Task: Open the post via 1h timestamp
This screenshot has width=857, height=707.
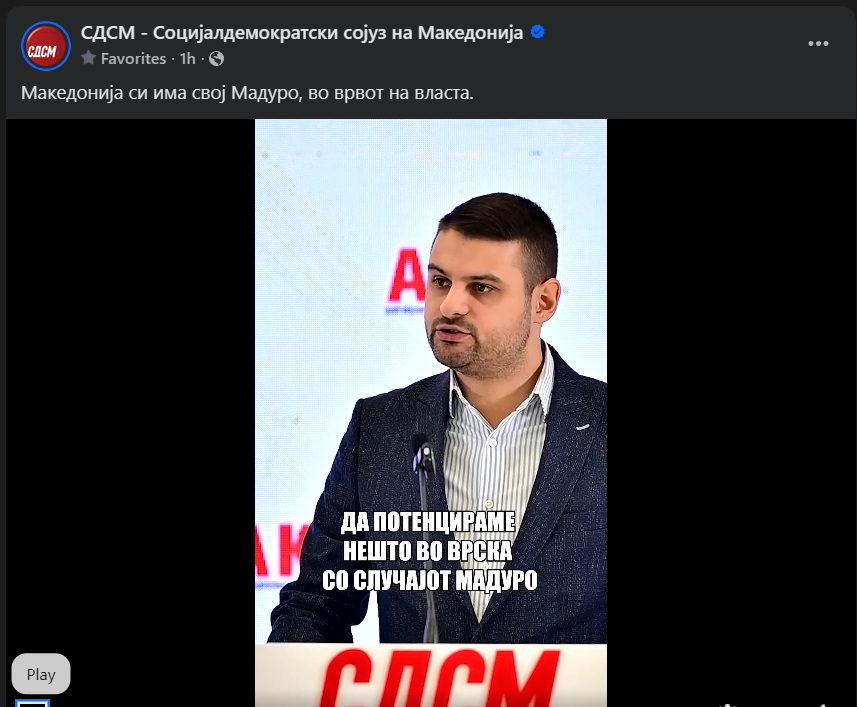Action: pos(187,58)
